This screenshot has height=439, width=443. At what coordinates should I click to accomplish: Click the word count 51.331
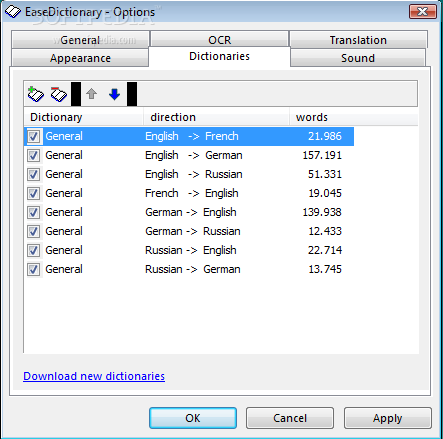tap(325, 174)
